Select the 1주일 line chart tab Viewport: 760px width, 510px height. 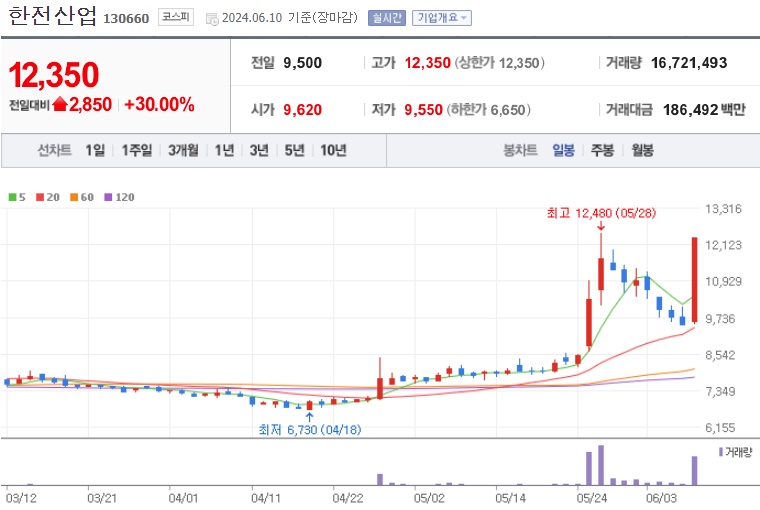point(137,150)
